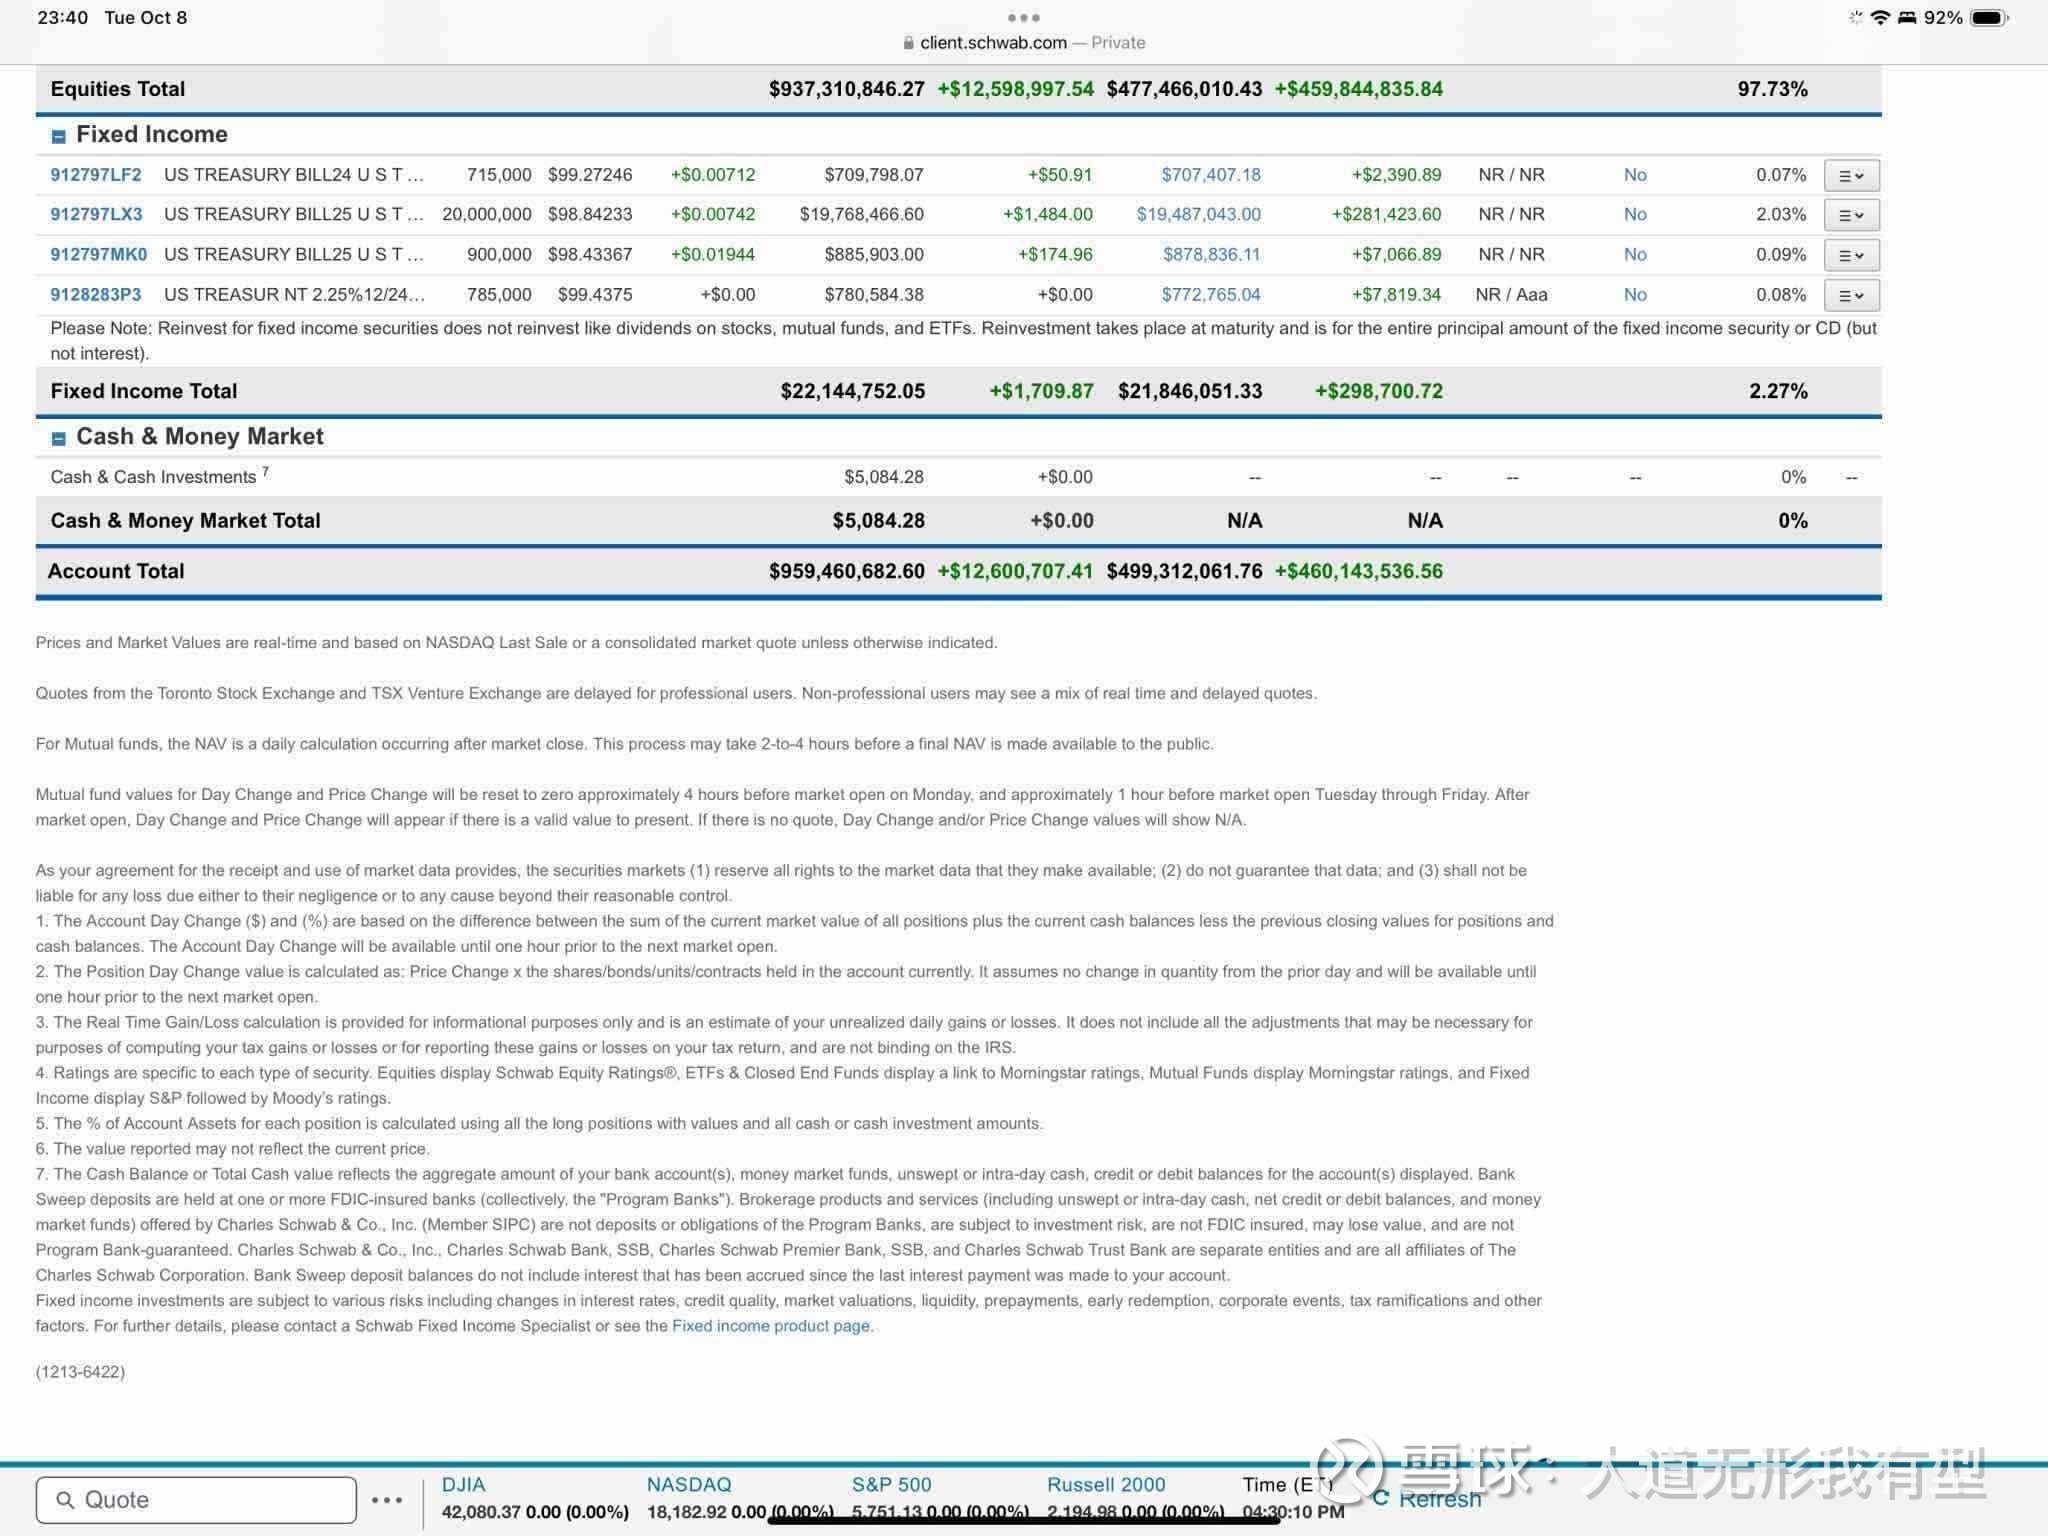The image size is (2048, 1536).
Task: Click the Fixed income product page link
Action: (770, 1326)
